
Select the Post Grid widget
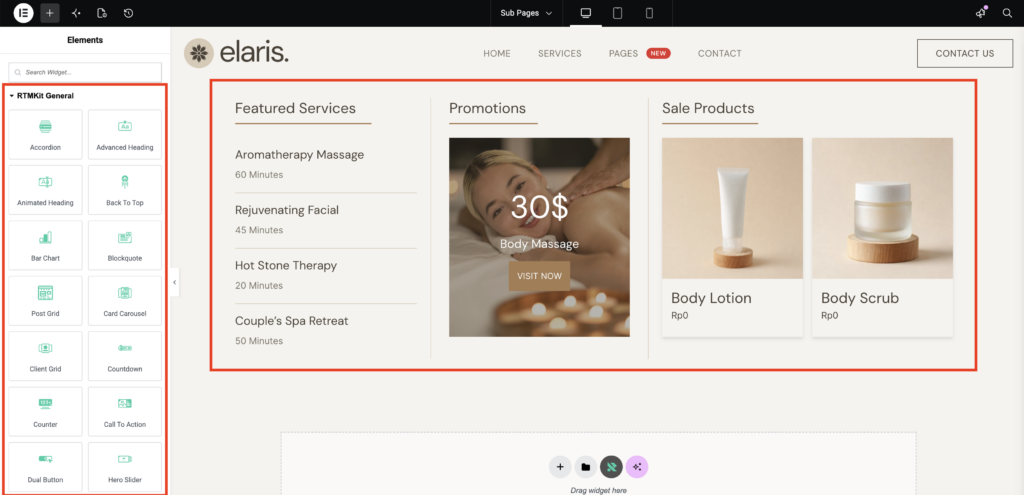point(45,300)
